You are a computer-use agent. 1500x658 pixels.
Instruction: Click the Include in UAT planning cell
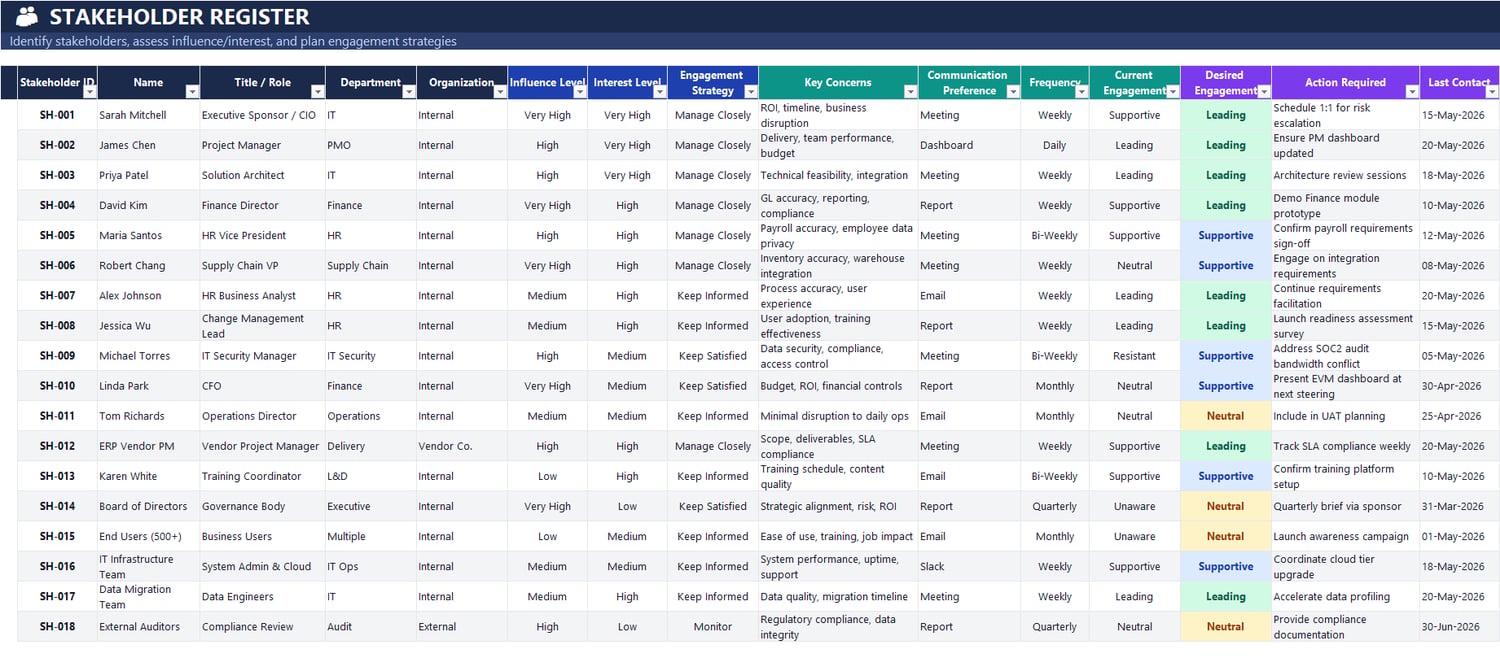(1345, 415)
